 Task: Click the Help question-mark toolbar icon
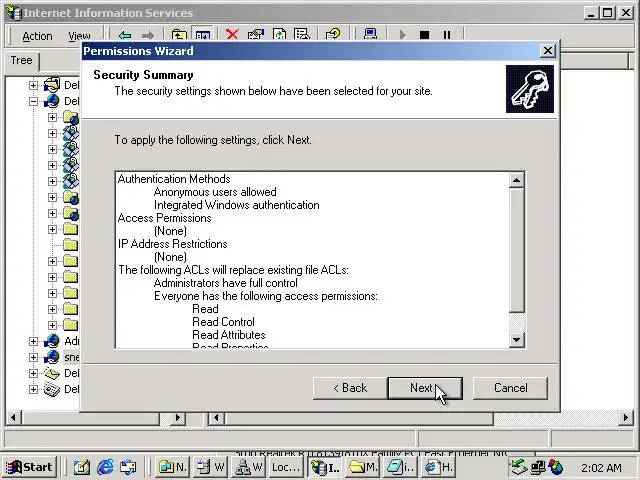333,35
